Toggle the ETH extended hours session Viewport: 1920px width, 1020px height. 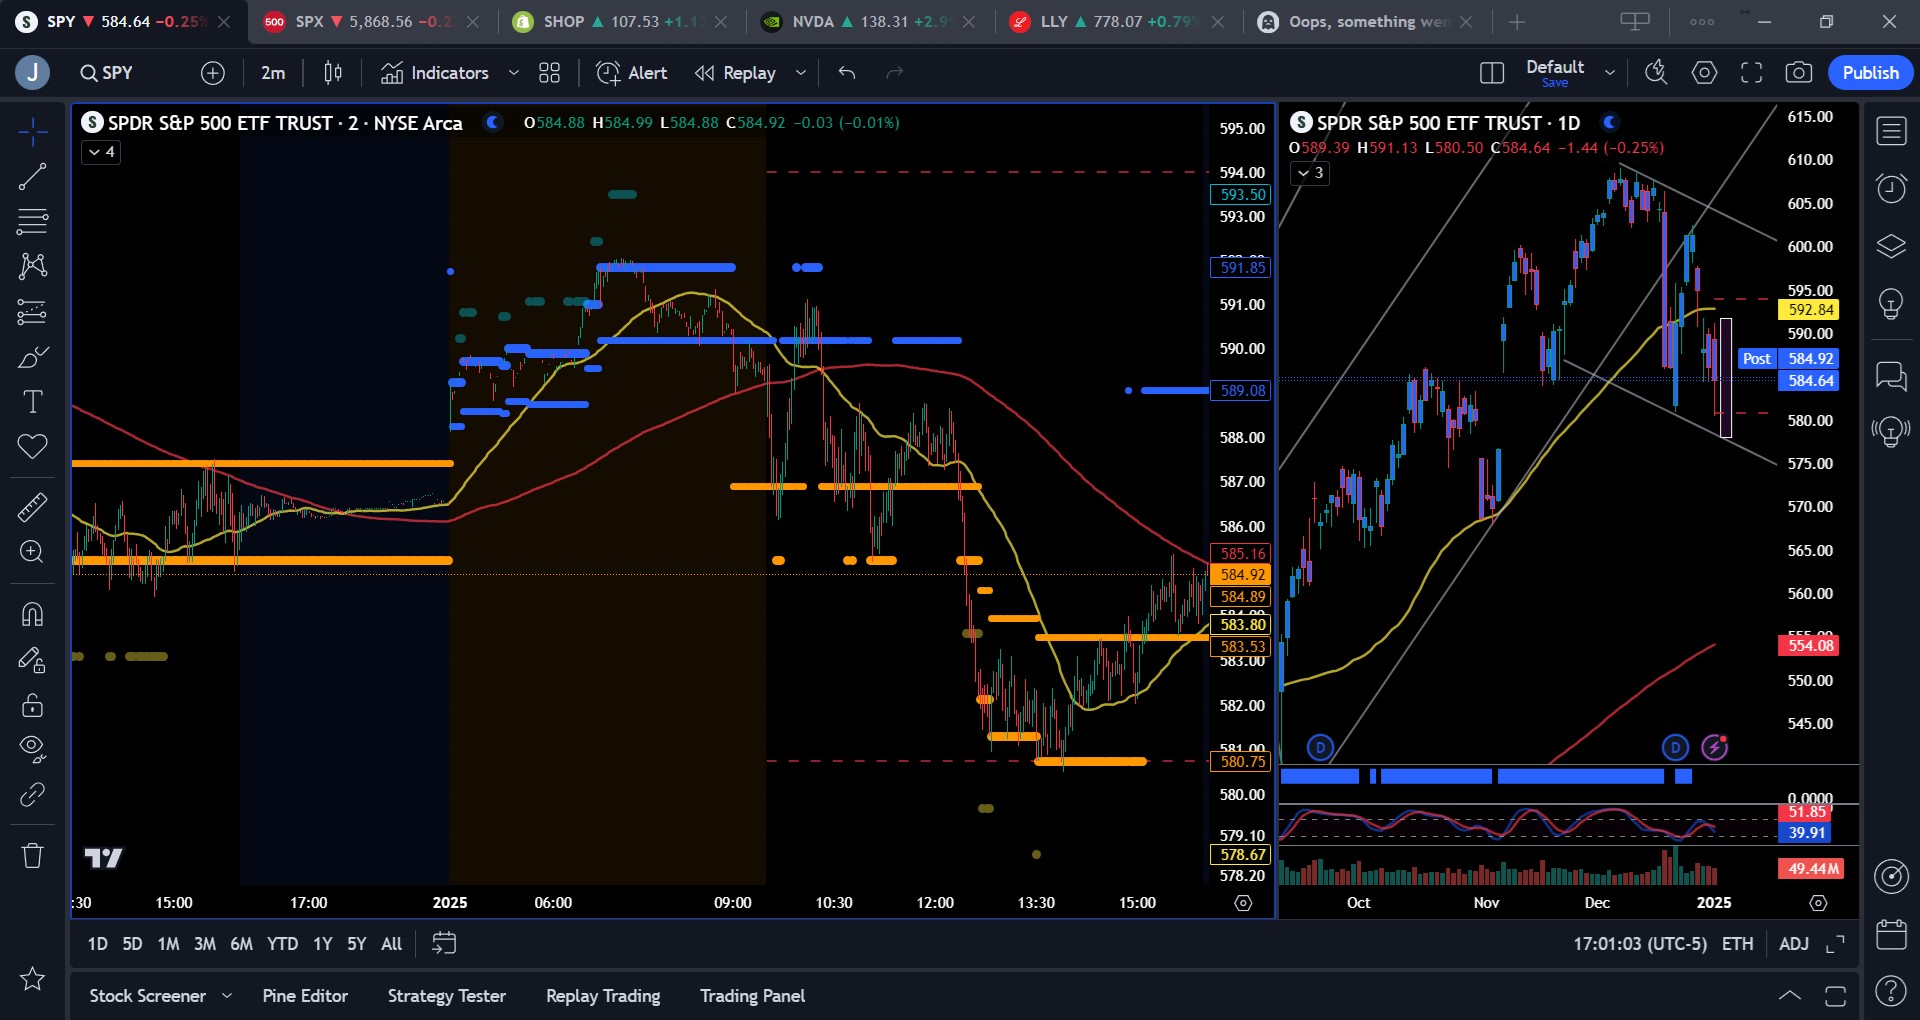tap(1737, 943)
